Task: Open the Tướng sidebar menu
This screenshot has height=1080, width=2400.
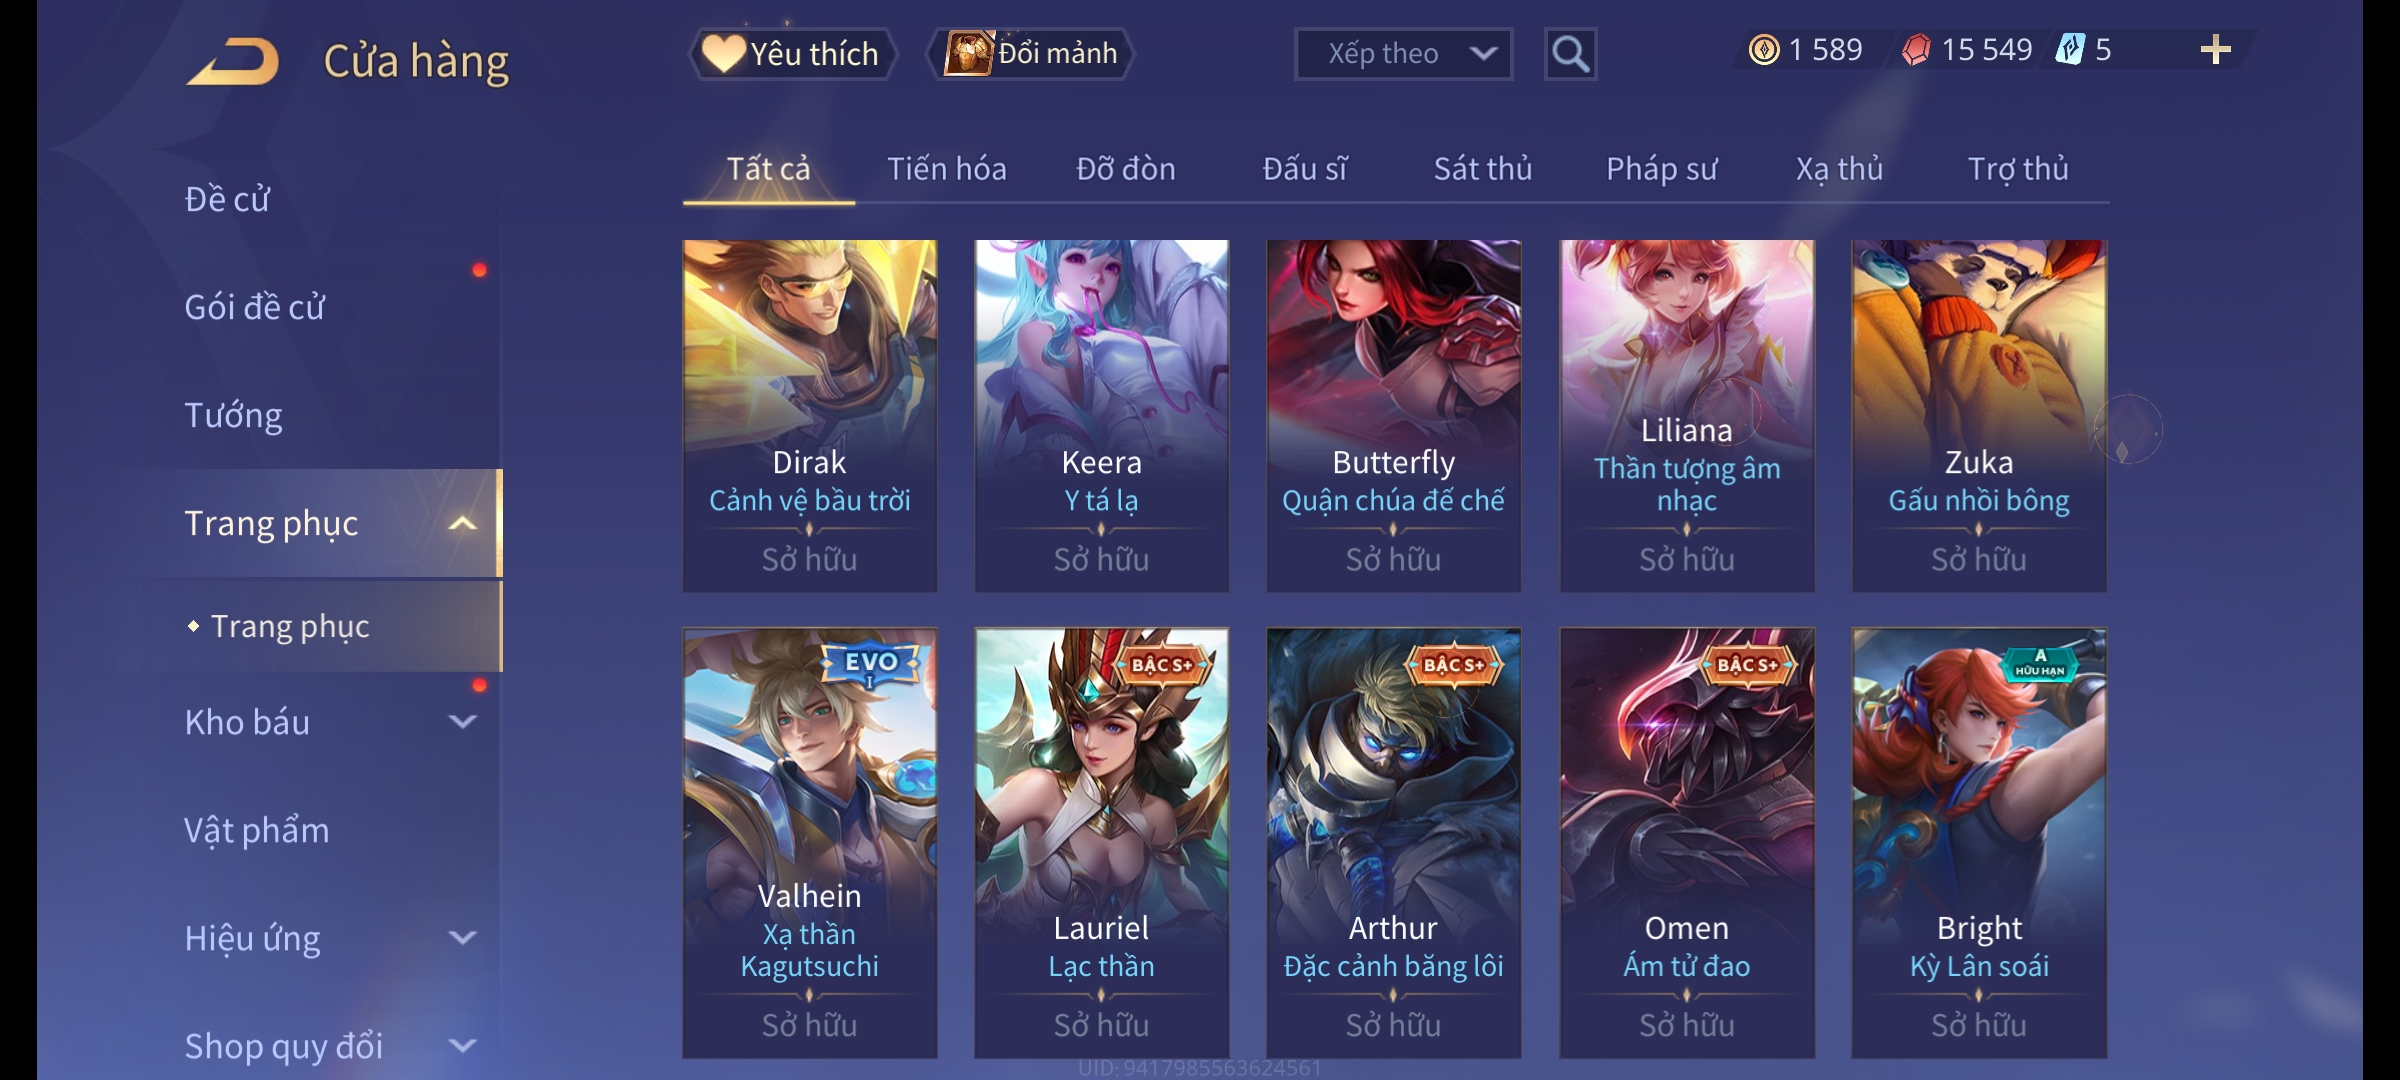Action: point(233,415)
